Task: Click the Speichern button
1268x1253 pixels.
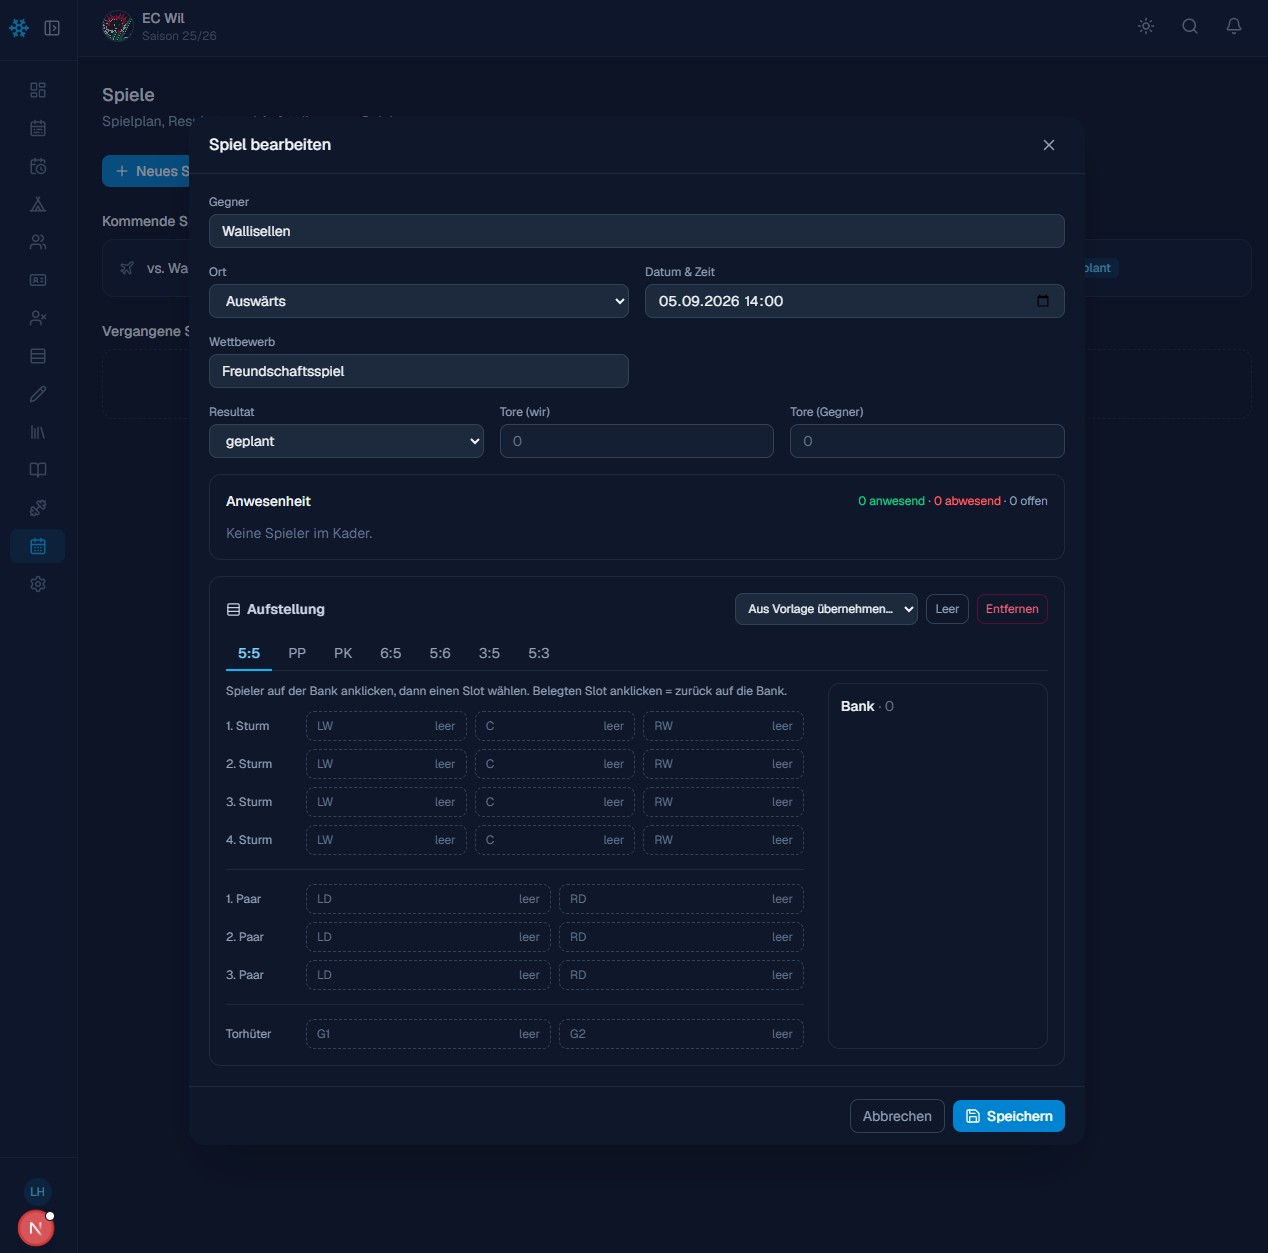Action: (x=1009, y=1116)
